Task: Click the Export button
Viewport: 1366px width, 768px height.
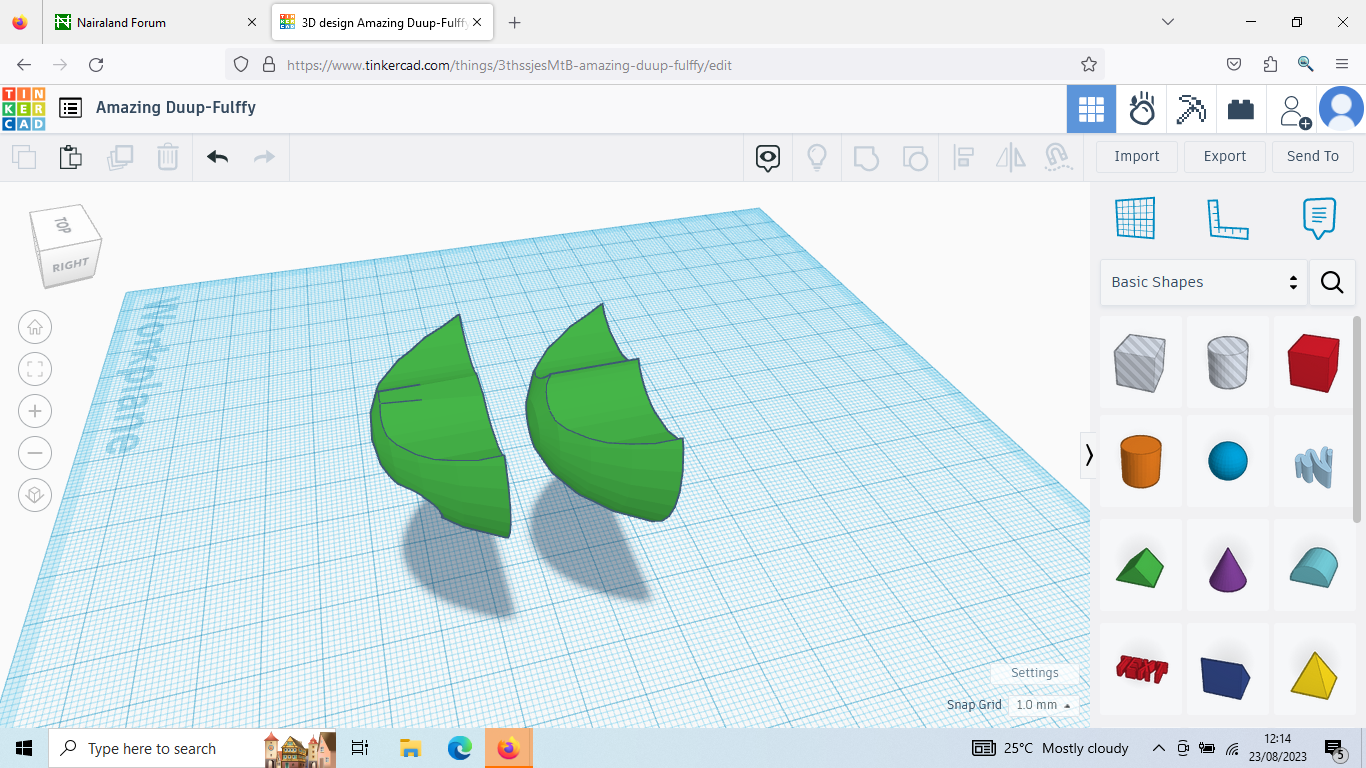Action: coord(1224,156)
